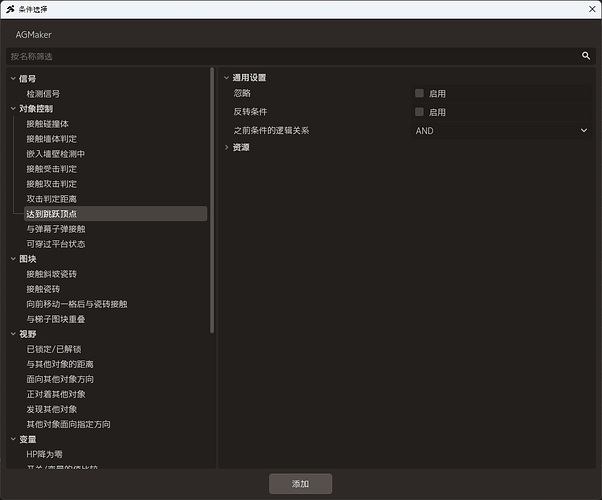Click the AGMaker header text

(33, 35)
